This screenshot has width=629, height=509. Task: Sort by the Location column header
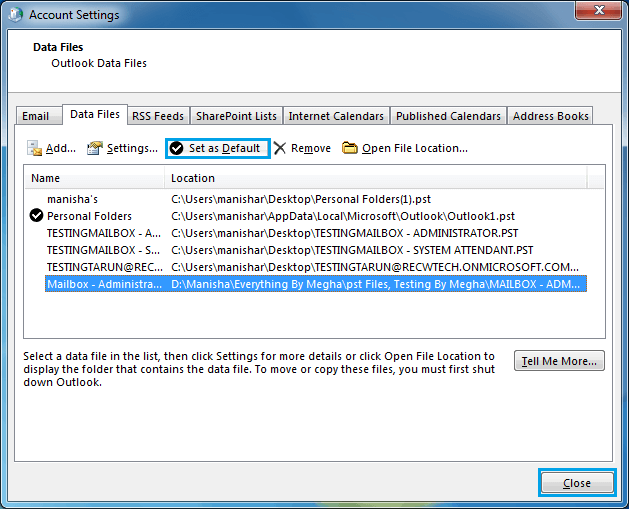(x=376, y=178)
